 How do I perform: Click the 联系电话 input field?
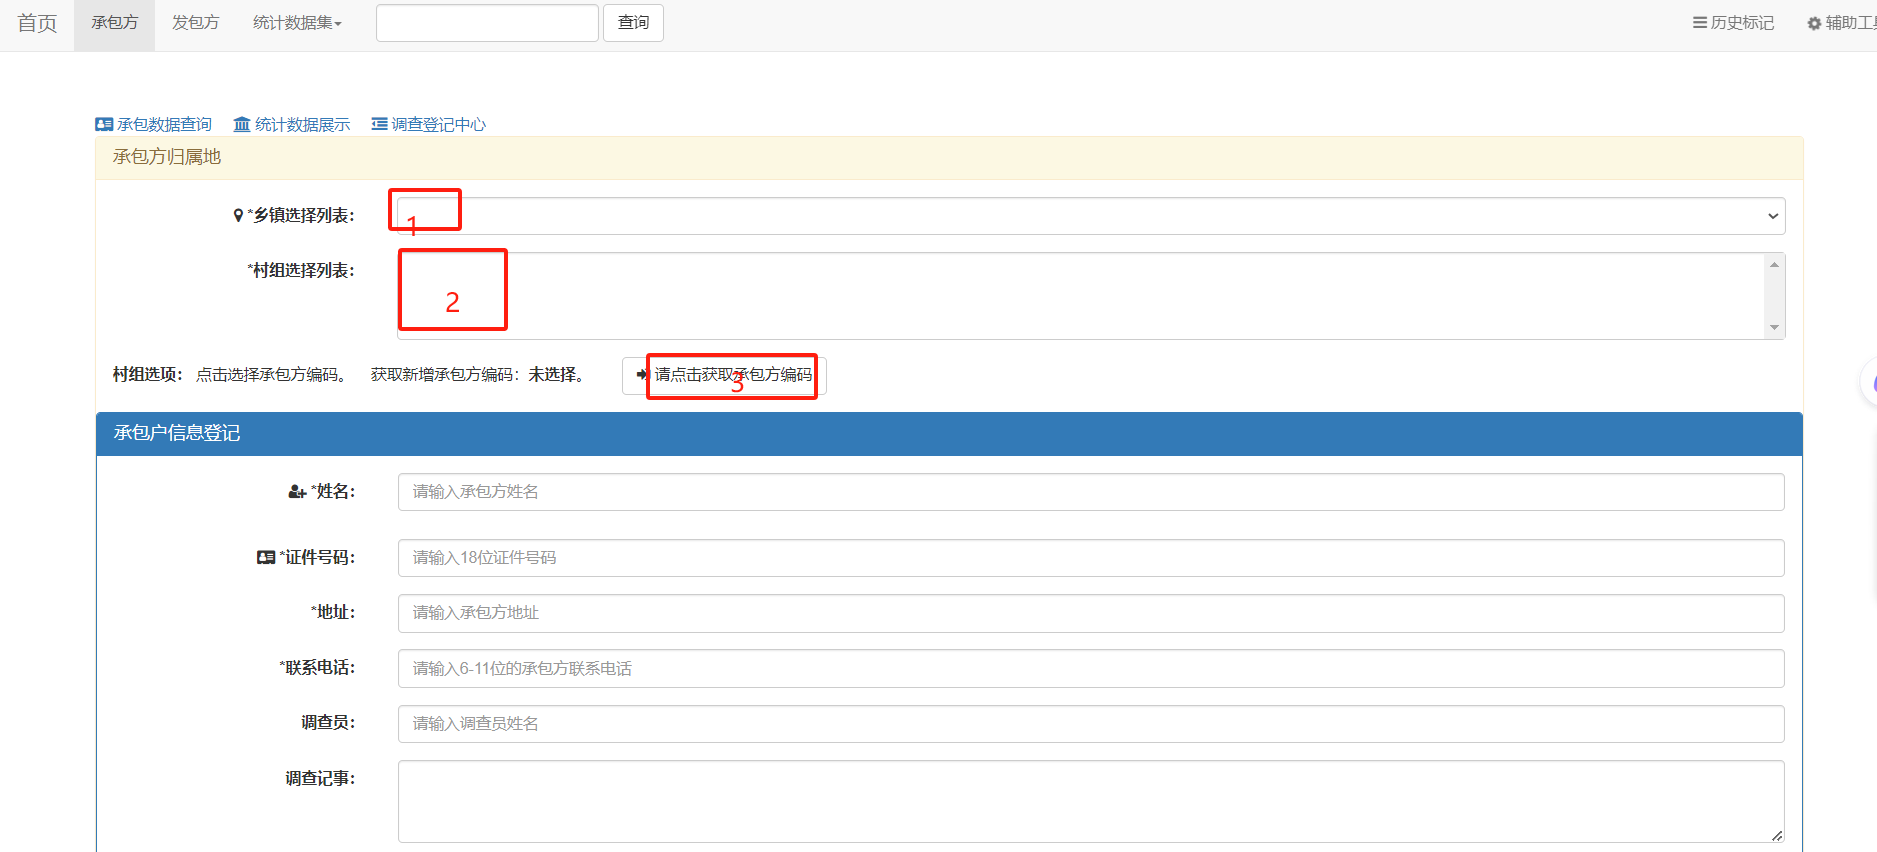pos(1090,668)
